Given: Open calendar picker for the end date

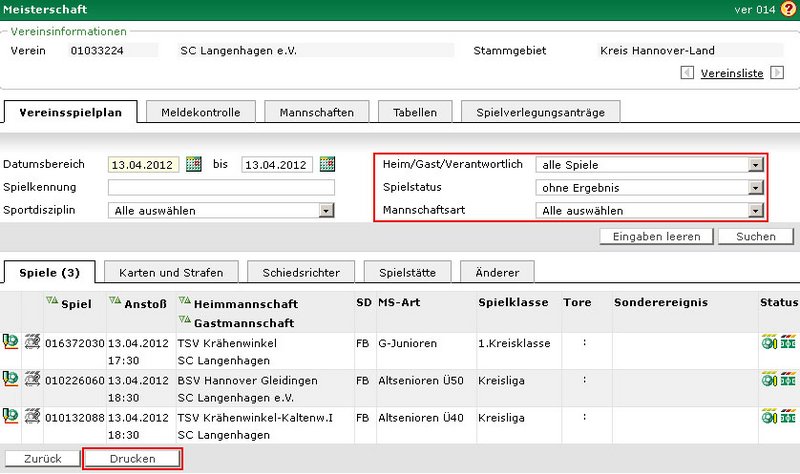Looking at the screenshot, I should 326,164.
